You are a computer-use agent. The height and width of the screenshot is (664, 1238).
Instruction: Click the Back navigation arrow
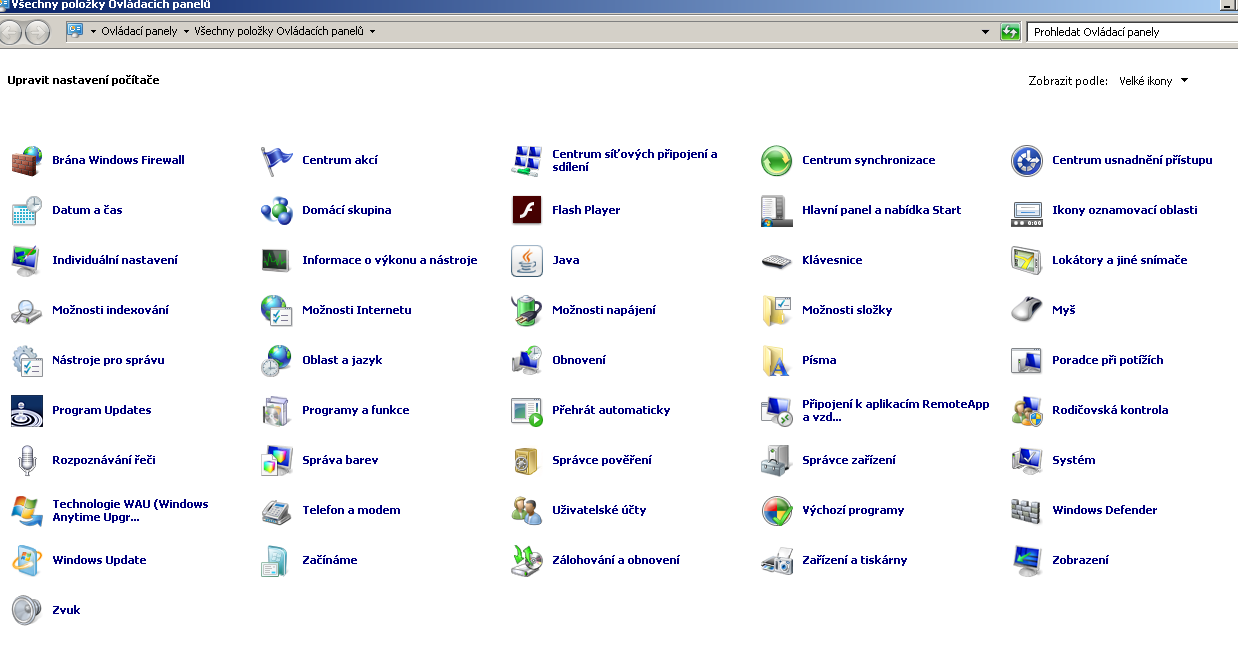(11, 32)
